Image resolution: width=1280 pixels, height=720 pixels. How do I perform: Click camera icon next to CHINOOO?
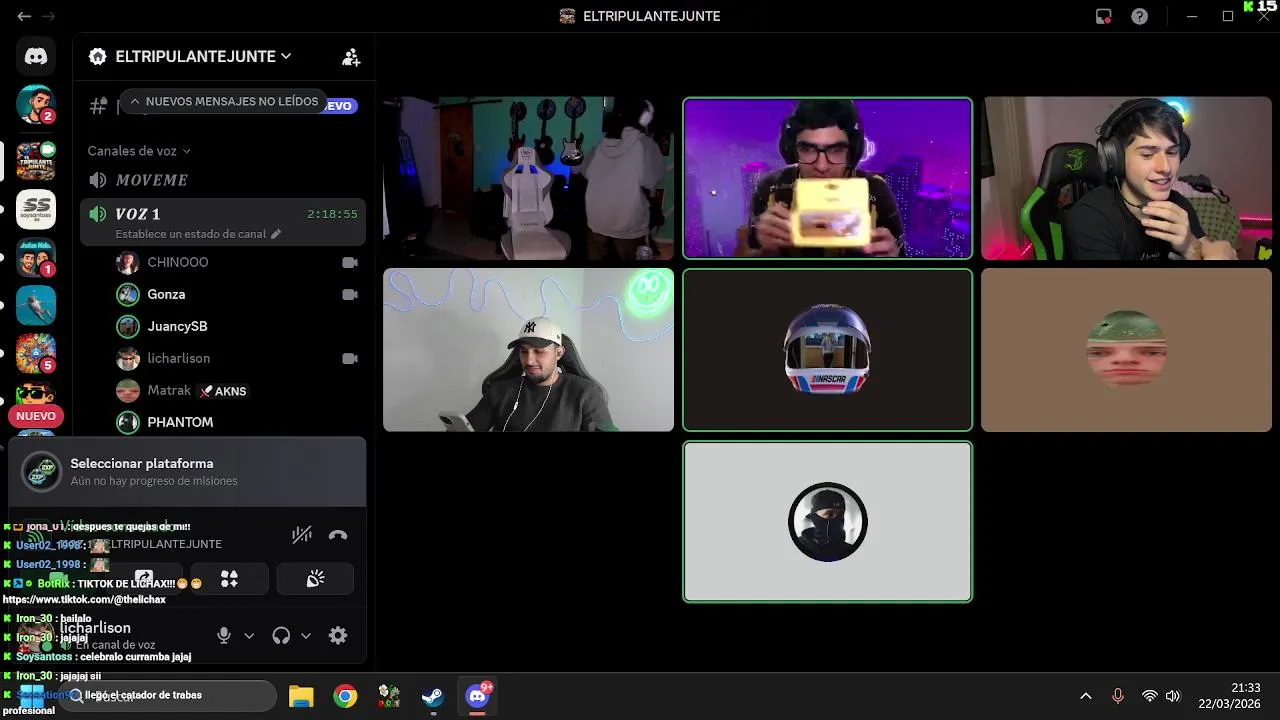(350, 262)
